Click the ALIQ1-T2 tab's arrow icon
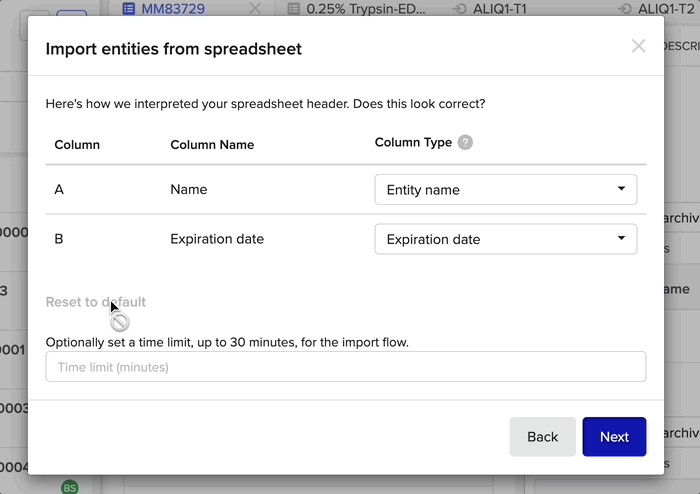The height and width of the screenshot is (494, 700). tap(625, 8)
